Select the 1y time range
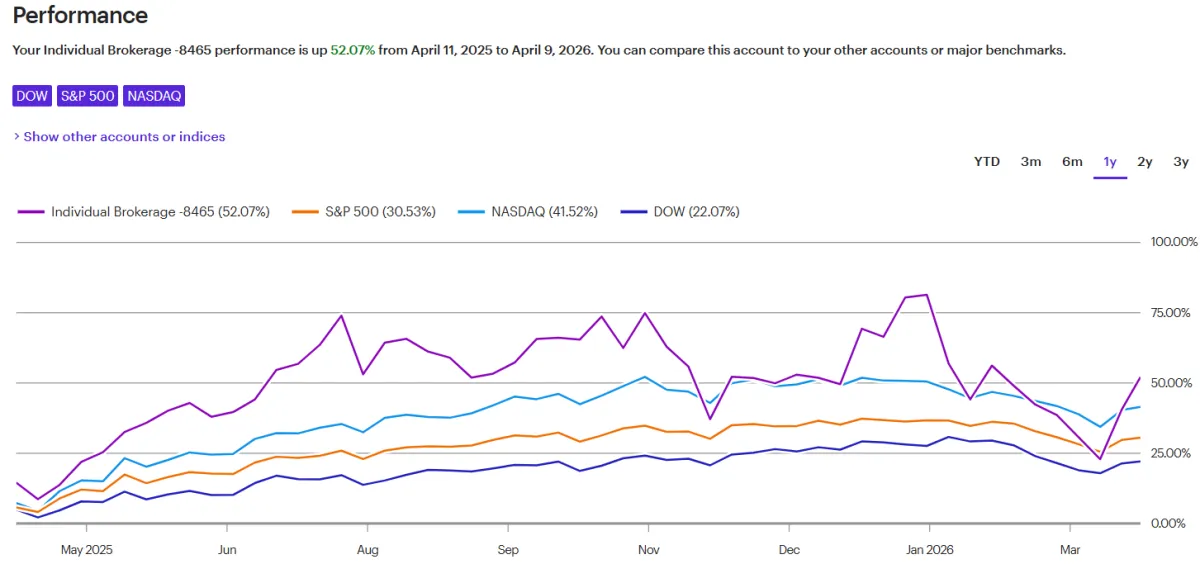The image size is (1200, 564). [x=1110, y=162]
